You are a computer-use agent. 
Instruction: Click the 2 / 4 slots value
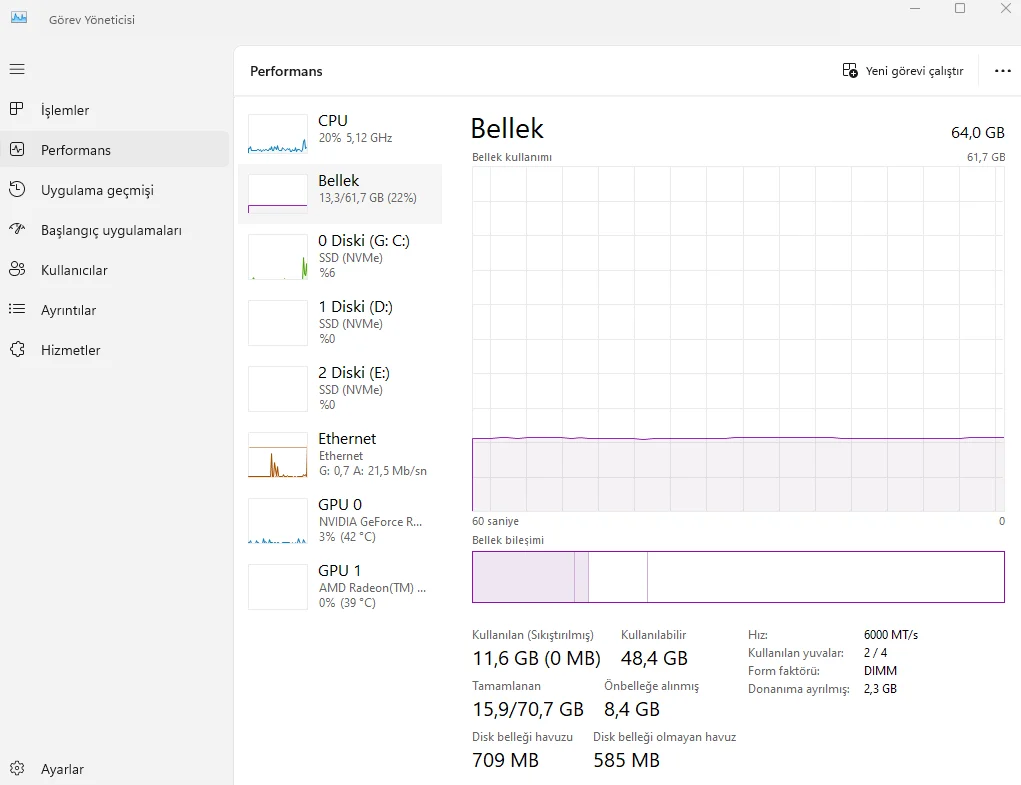[x=875, y=652]
